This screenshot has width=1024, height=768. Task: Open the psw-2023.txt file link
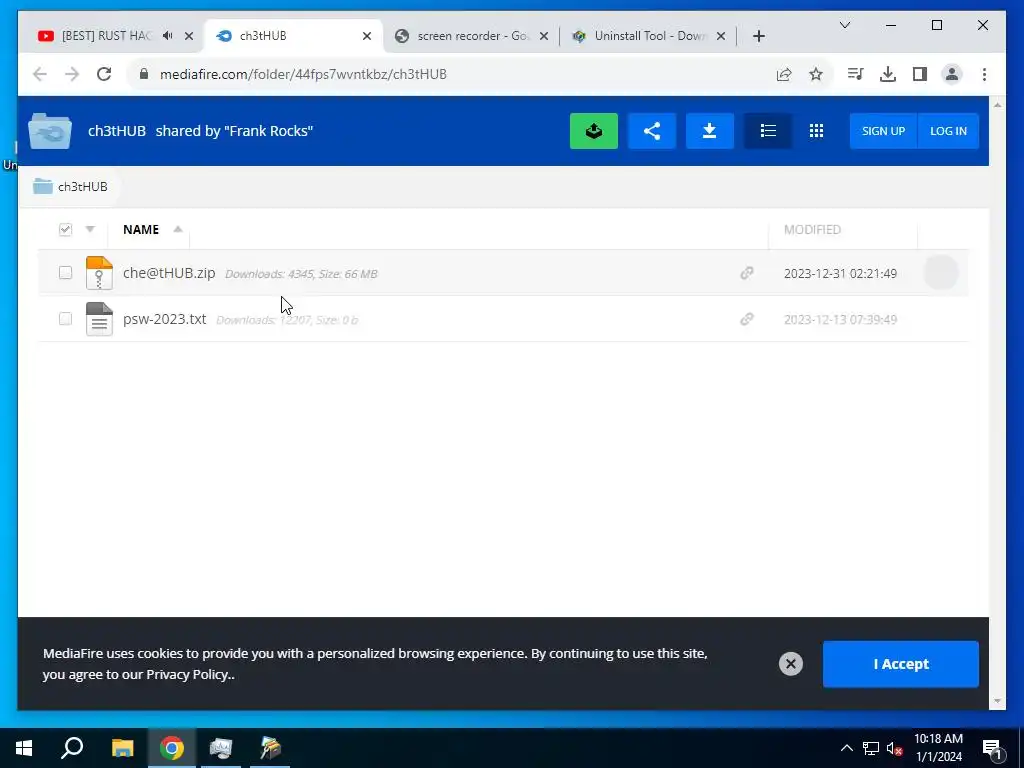pyautogui.click(x=165, y=319)
